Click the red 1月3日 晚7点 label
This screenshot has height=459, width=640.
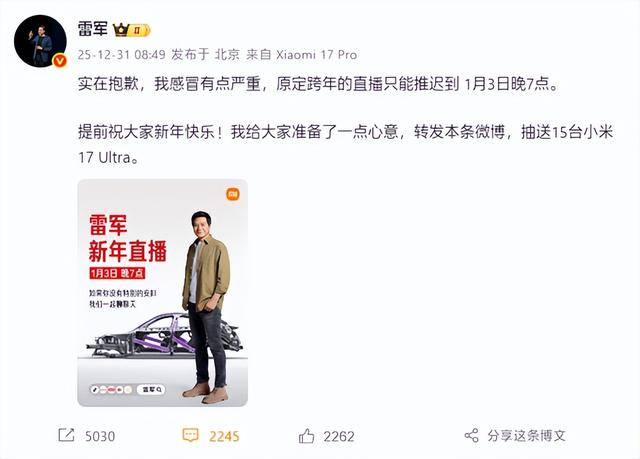click(x=118, y=273)
